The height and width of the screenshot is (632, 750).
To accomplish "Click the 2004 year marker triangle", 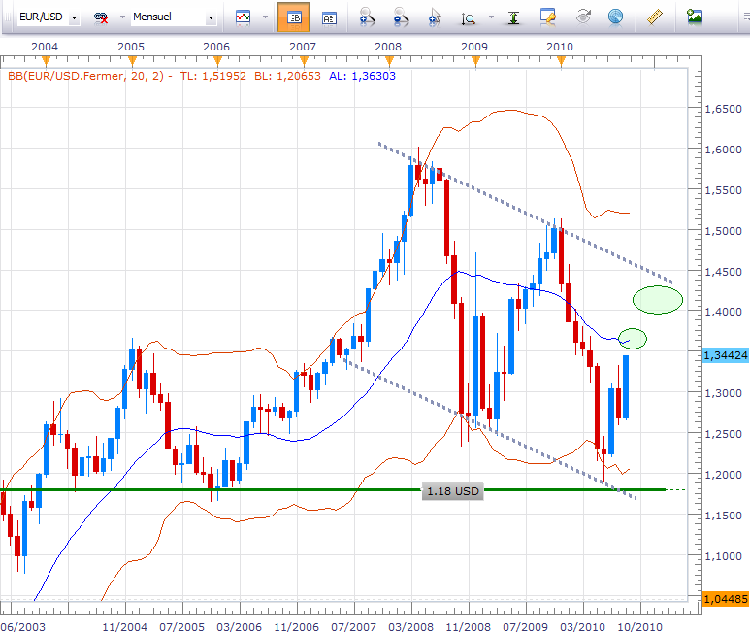I will (46, 61).
